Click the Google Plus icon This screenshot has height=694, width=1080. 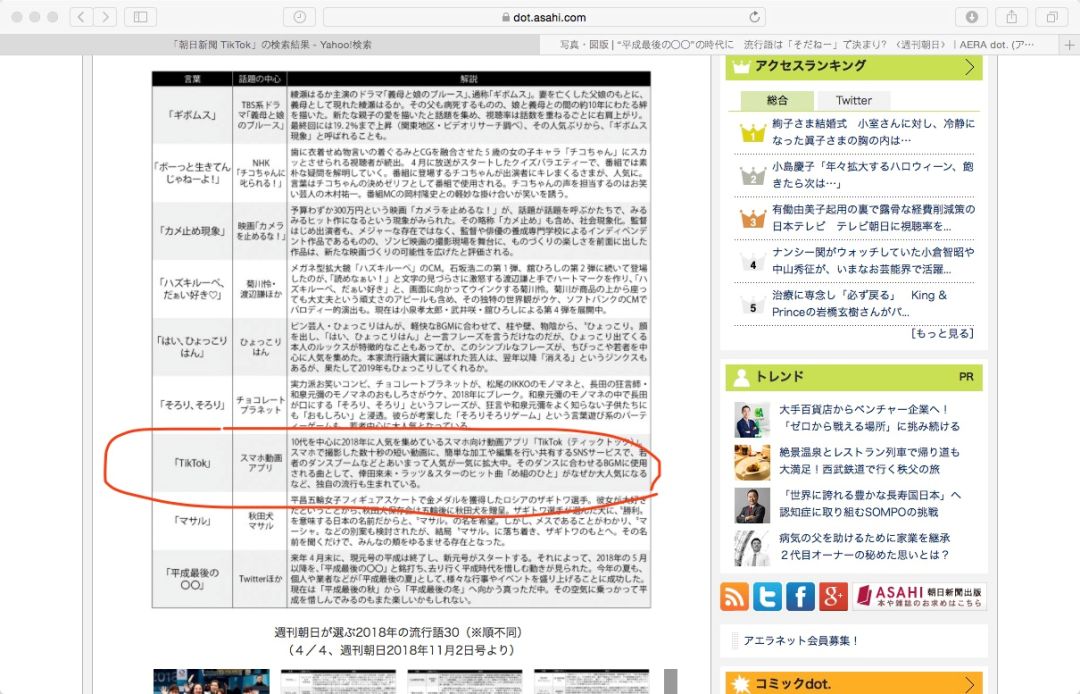point(833,596)
